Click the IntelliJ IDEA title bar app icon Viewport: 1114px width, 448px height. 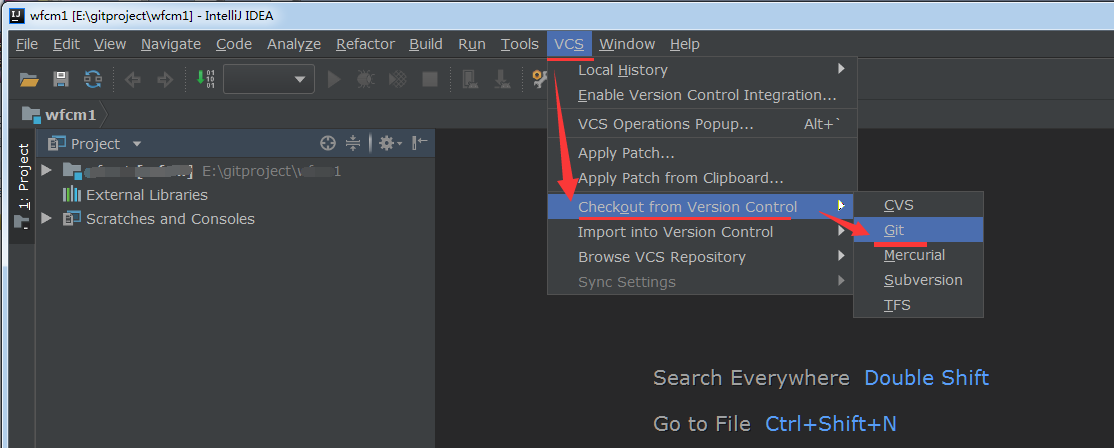tap(17, 14)
